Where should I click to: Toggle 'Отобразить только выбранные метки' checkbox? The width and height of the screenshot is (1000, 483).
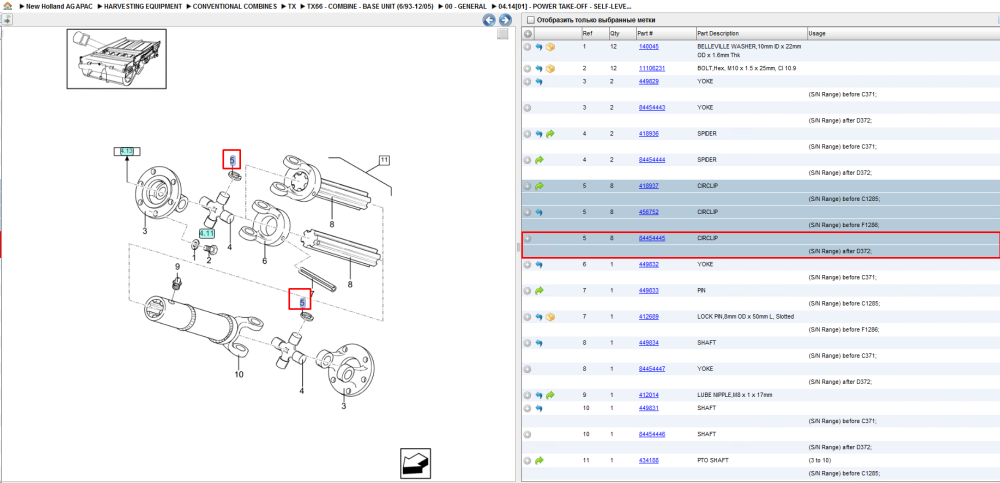pyautogui.click(x=531, y=20)
